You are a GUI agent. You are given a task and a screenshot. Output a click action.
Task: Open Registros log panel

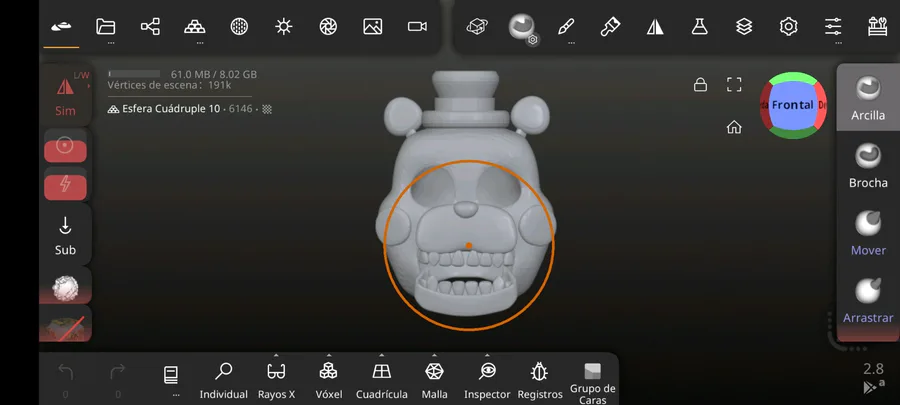tap(540, 380)
